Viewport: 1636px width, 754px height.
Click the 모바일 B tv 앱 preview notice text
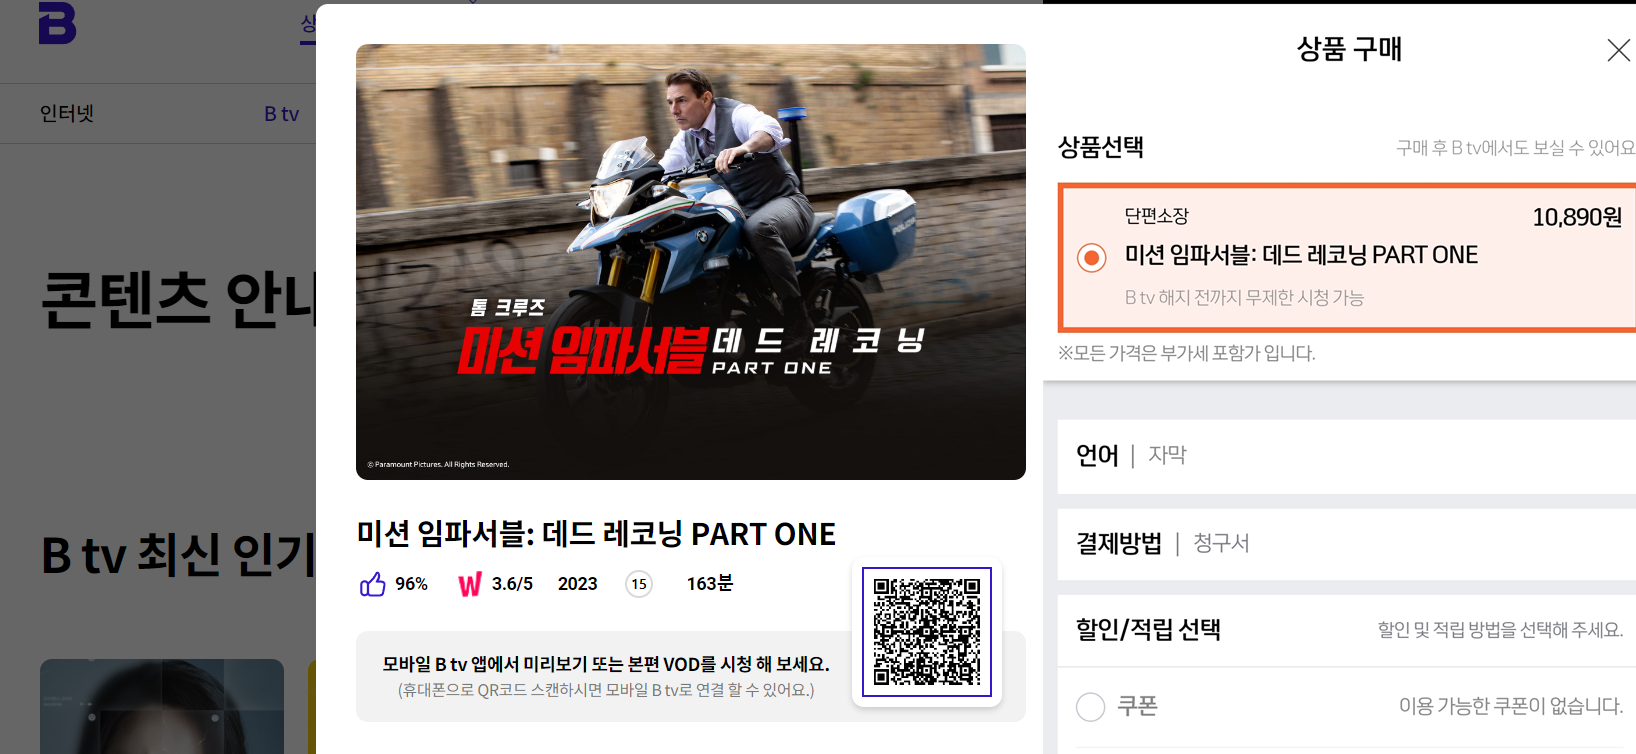[x=606, y=664]
